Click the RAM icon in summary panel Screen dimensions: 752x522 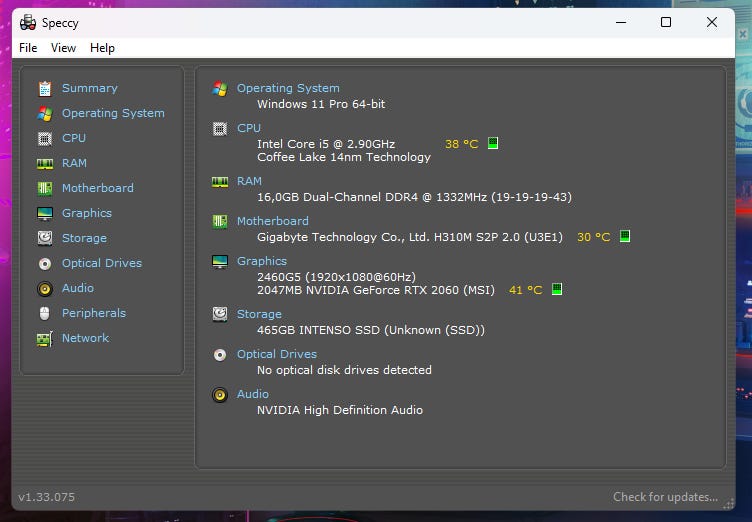[x=220, y=182]
